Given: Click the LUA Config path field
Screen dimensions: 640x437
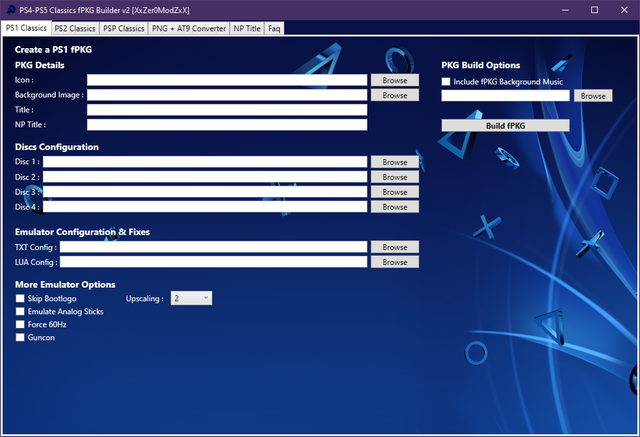Looking at the screenshot, I should pos(213,262).
